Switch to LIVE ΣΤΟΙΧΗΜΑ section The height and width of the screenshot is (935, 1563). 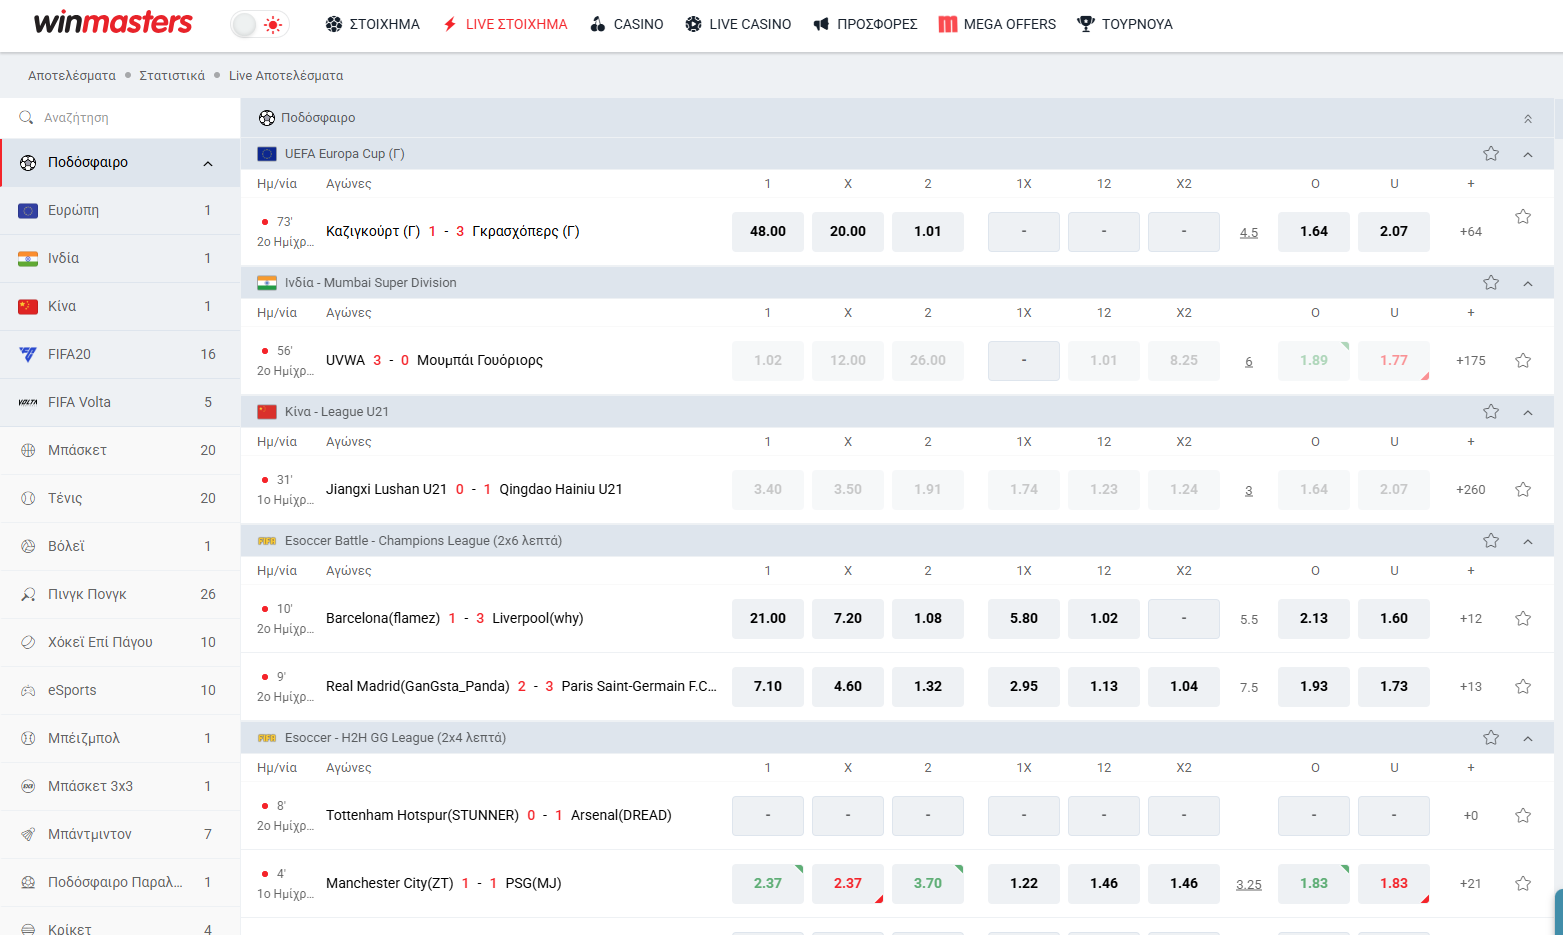pos(504,24)
